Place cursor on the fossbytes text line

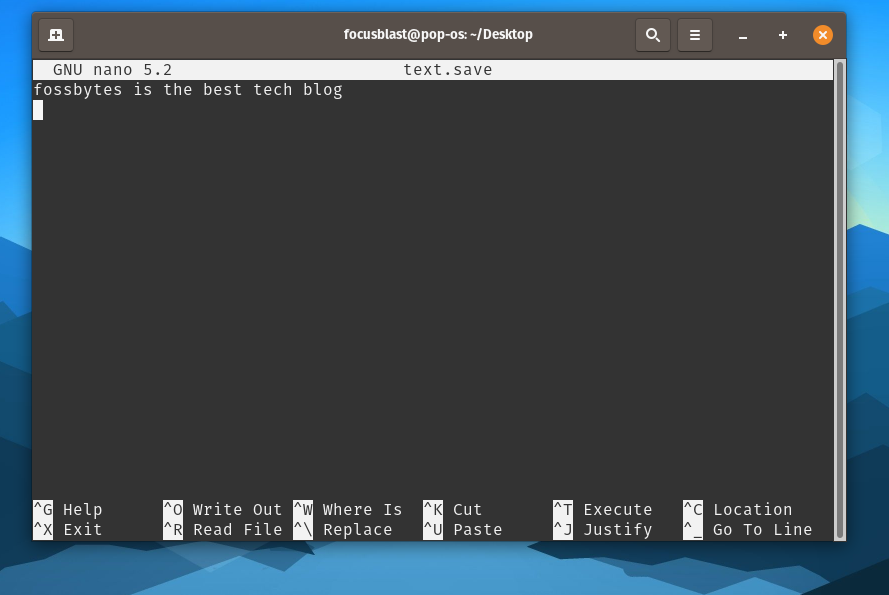click(188, 89)
